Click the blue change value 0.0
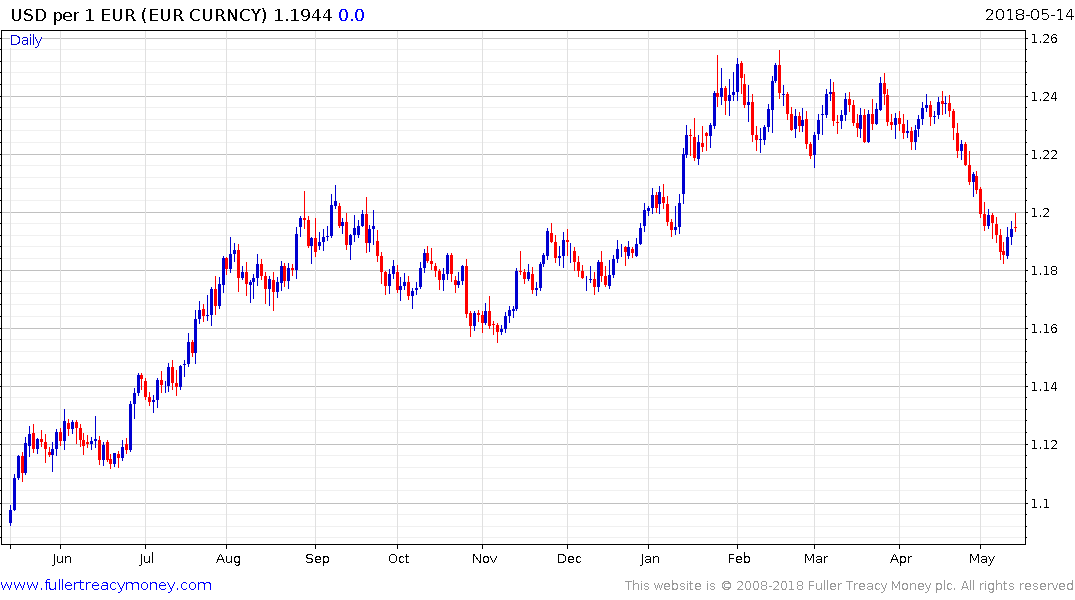The width and height of the screenshot is (1075, 600). click(x=351, y=15)
